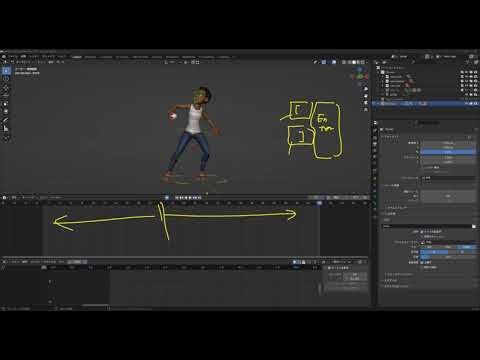Select the Measure ruler tool
Viewport: 480px width, 360px height.
[x=6, y=129]
